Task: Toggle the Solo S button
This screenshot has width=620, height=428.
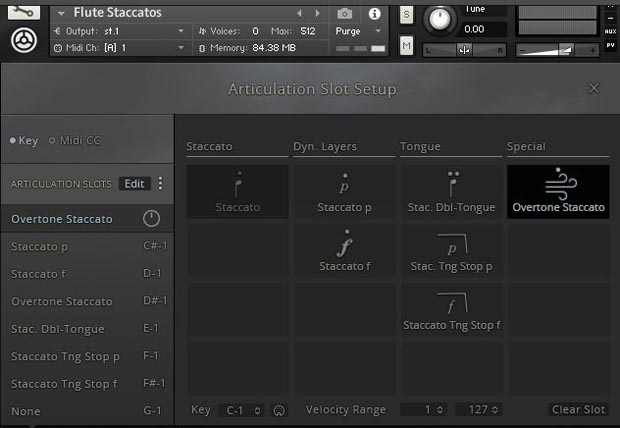Action: [407, 14]
